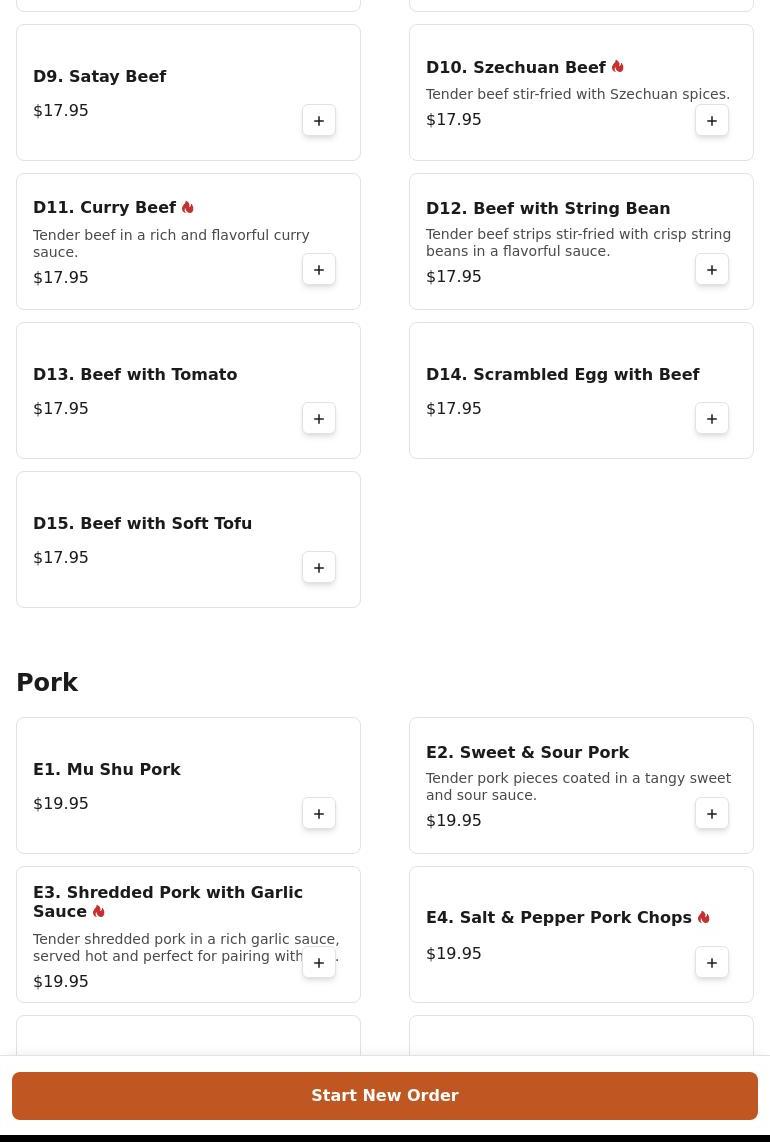Add D15. Beef with Soft Tofu
770x1142 pixels.
point(319,568)
